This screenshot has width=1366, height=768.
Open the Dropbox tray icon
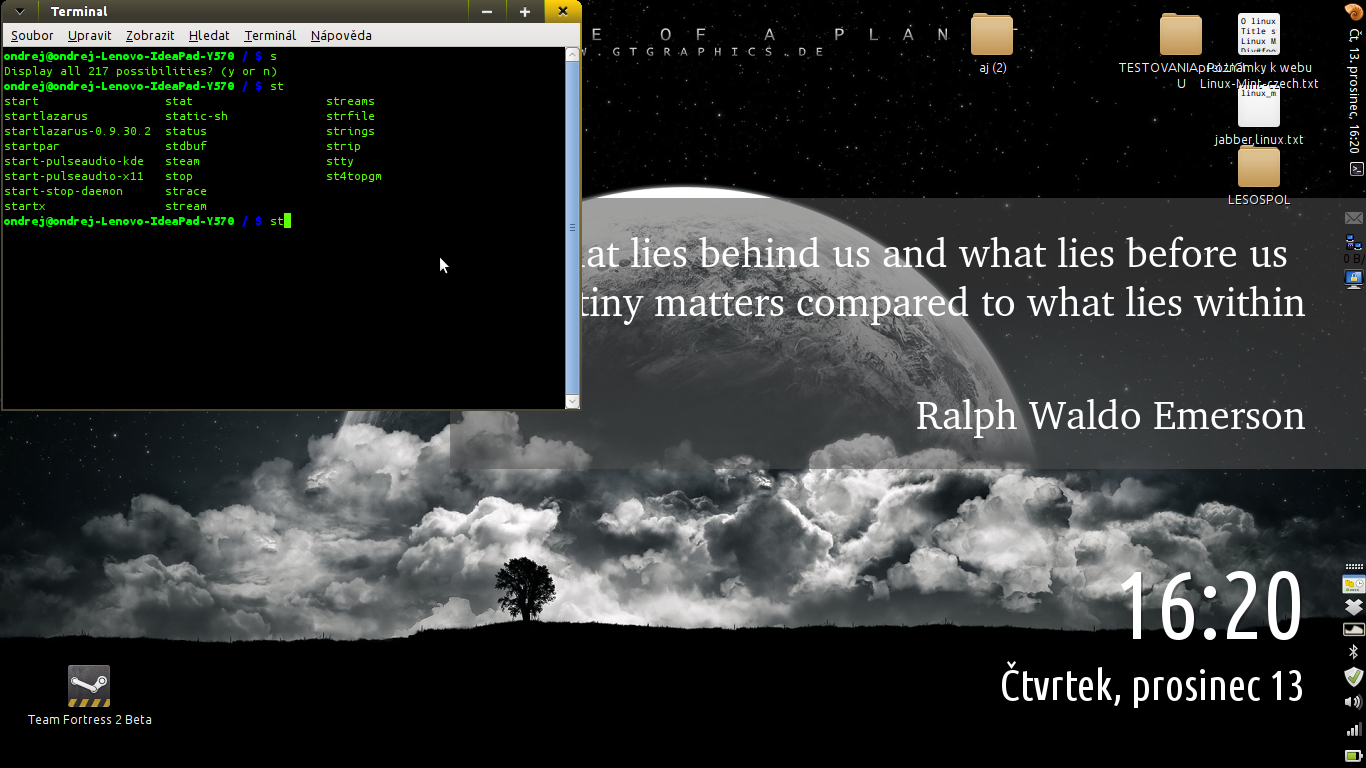point(1354,607)
